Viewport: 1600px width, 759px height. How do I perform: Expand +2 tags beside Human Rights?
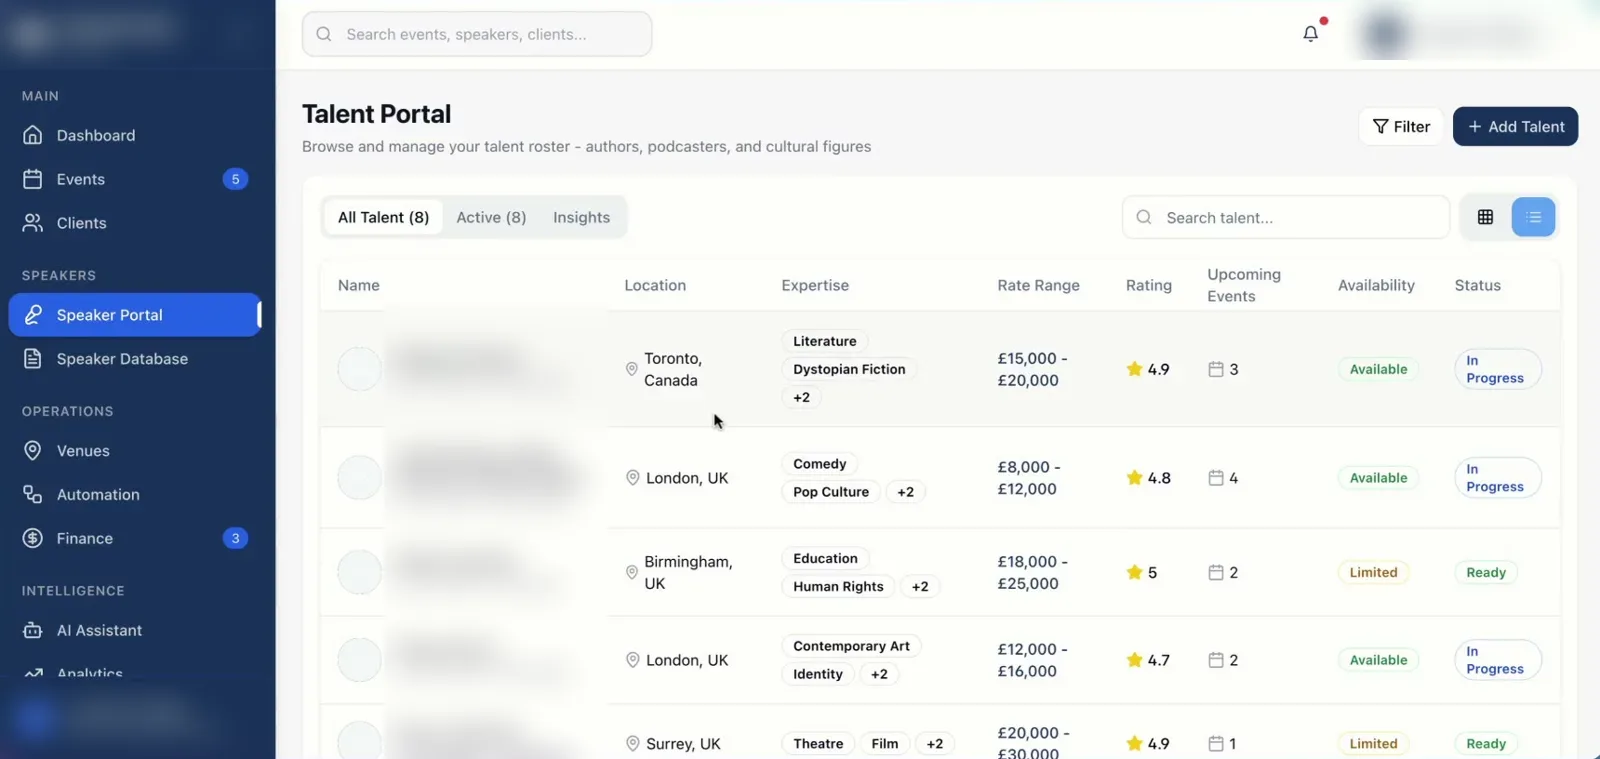(x=920, y=587)
